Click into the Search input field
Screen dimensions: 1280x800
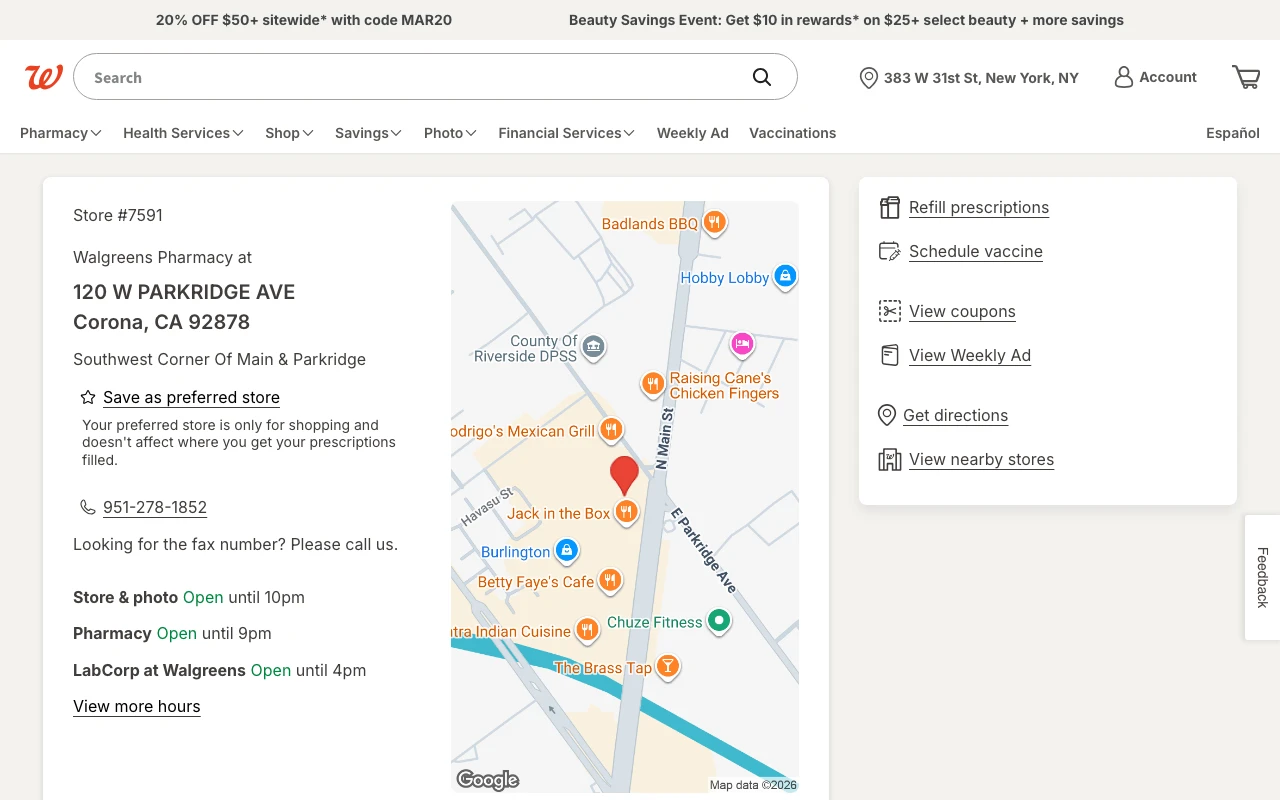point(410,77)
